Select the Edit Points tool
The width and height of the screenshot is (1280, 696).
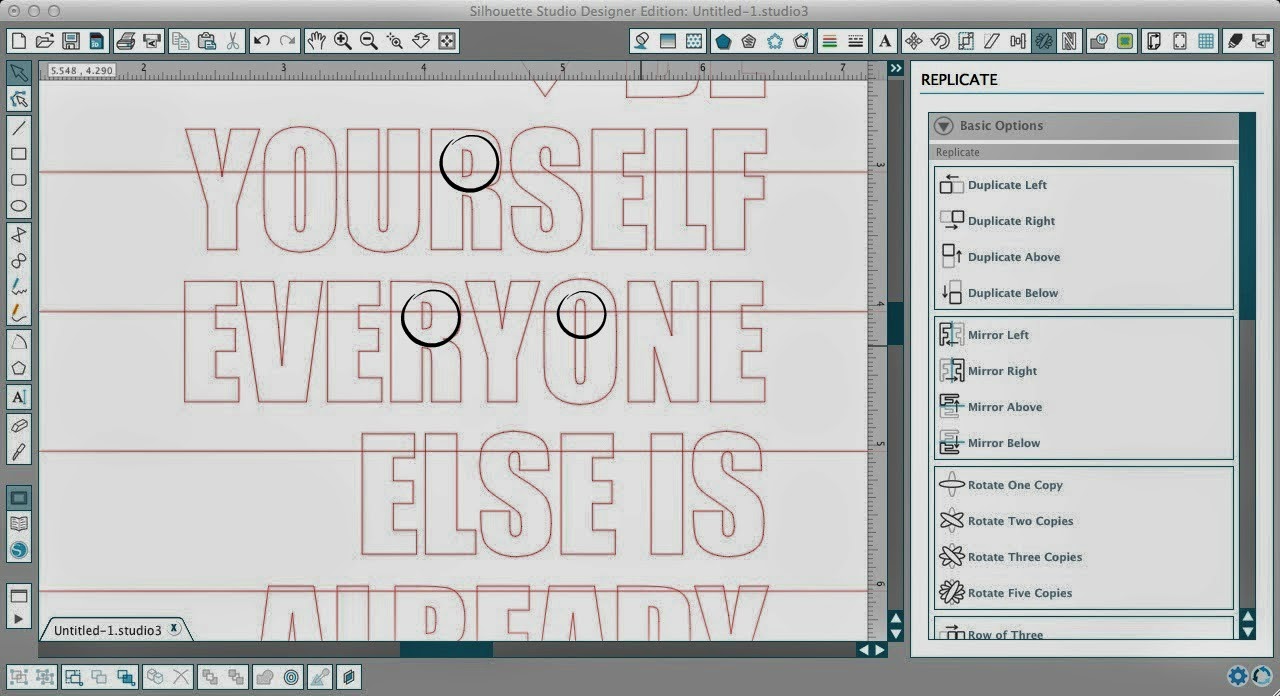tap(18, 99)
